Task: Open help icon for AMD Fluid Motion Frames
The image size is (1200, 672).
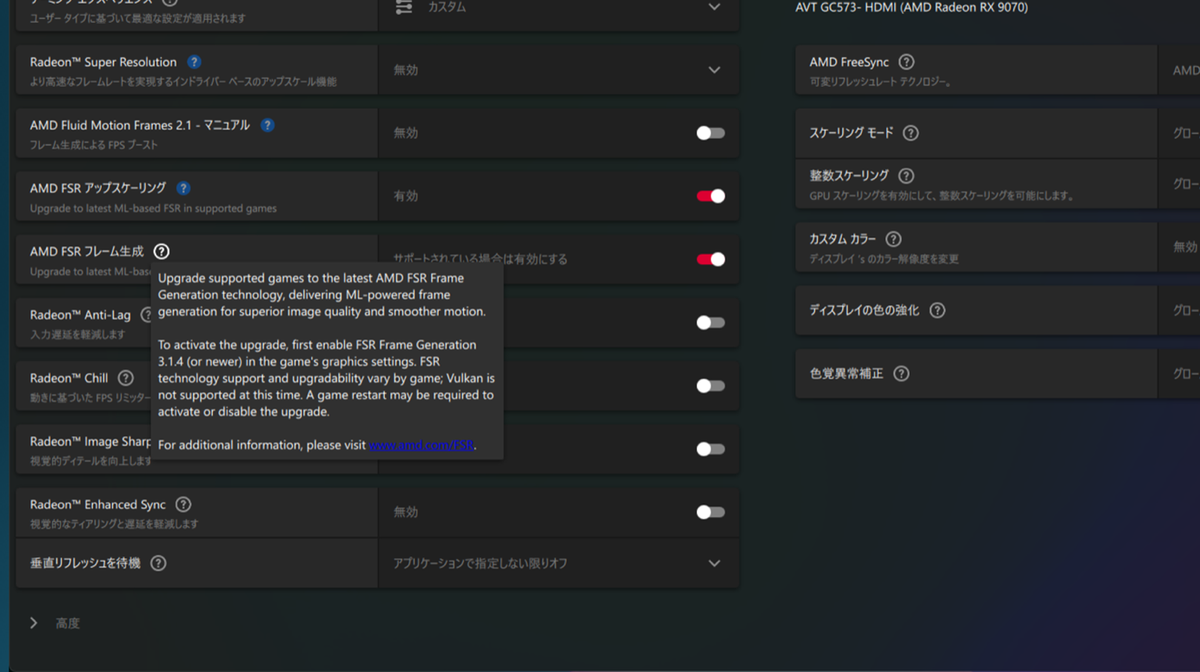Action: [x=267, y=125]
